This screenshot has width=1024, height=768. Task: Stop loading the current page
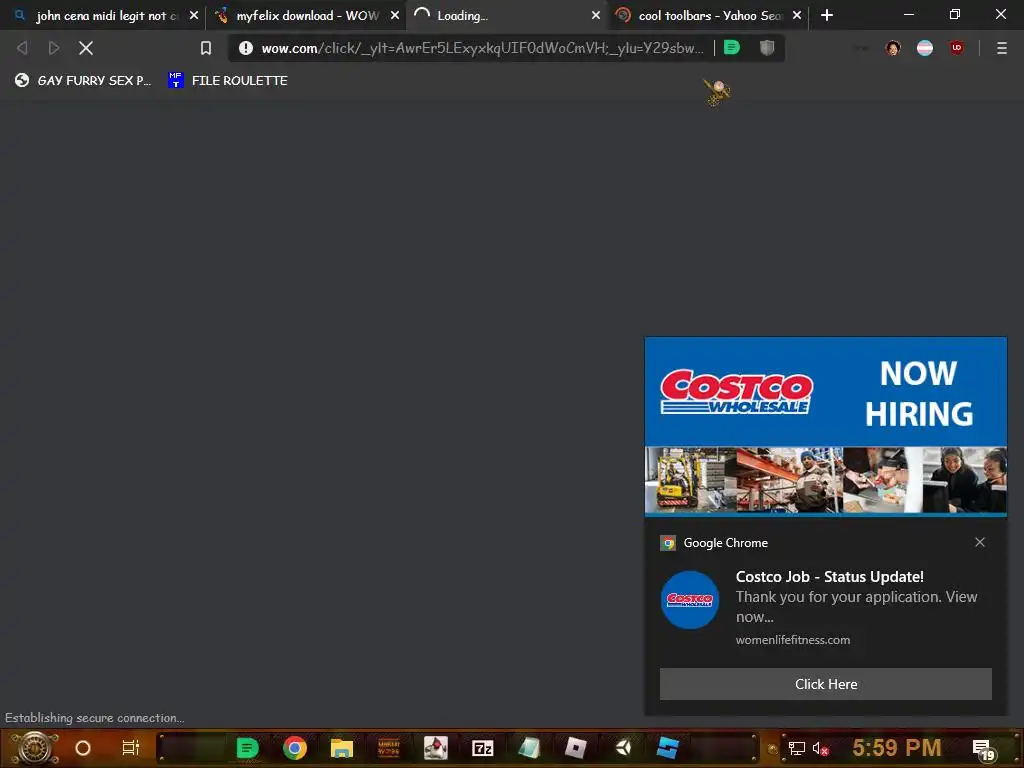point(86,48)
